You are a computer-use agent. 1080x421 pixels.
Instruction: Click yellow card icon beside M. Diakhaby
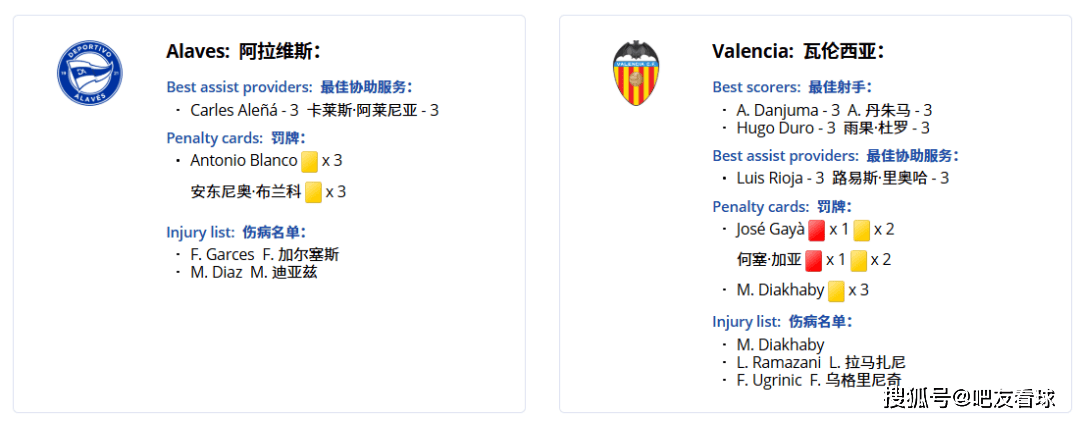(x=836, y=291)
